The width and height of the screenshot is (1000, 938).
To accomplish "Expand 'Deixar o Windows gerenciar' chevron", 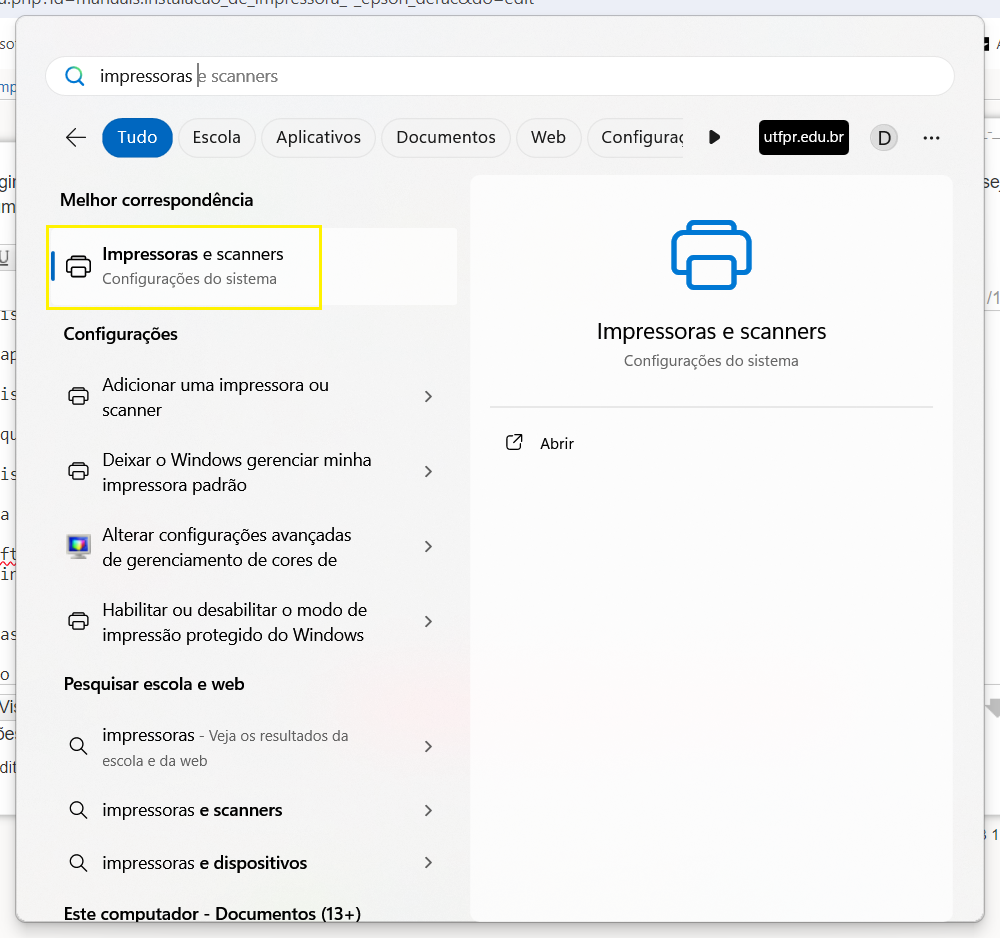I will 428,472.
